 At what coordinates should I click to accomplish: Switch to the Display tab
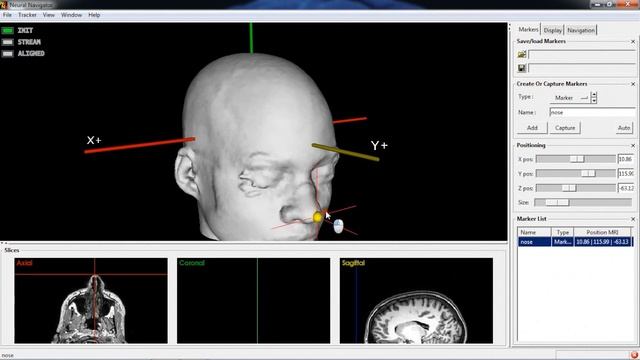(553, 30)
